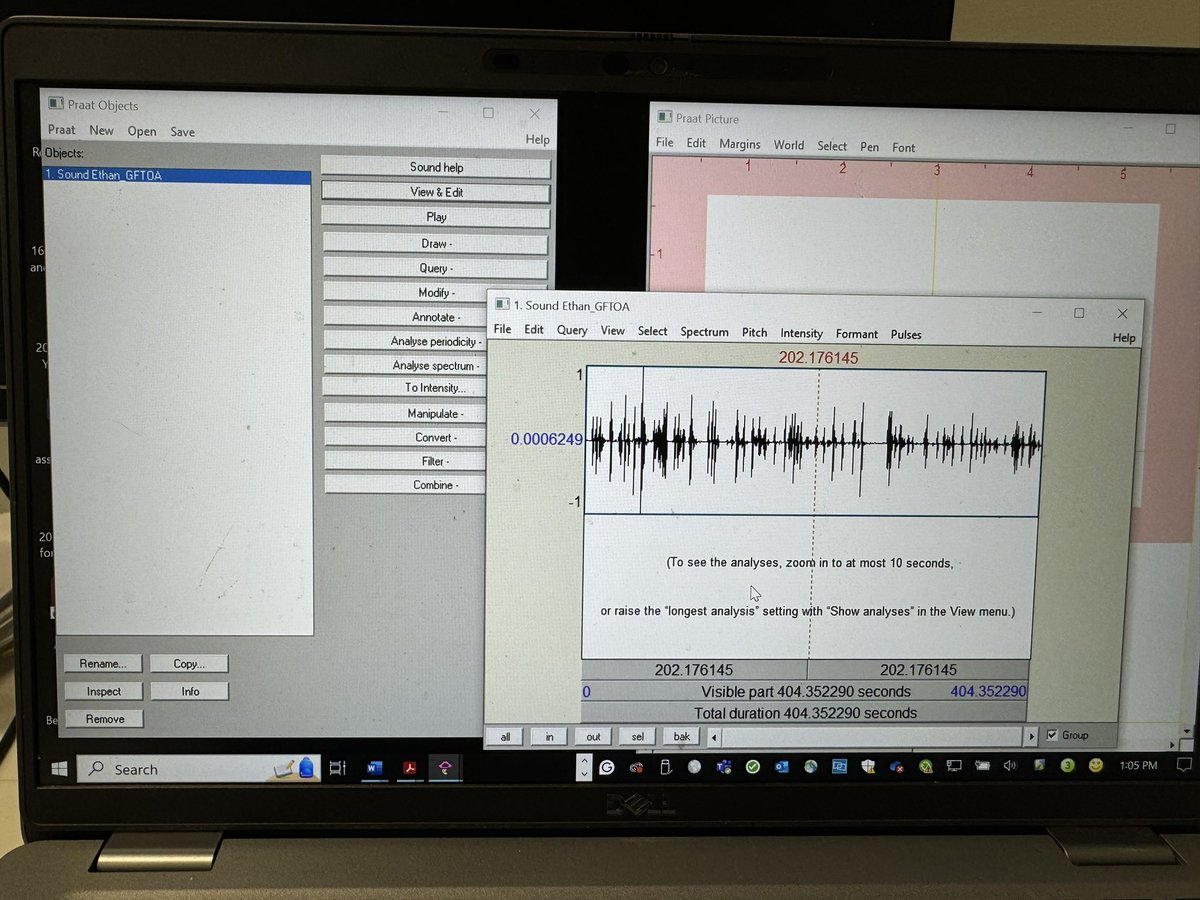Viewport: 1200px width, 900px height.
Task: Open the Save menu in Praat Objects
Action: [182, 131]
